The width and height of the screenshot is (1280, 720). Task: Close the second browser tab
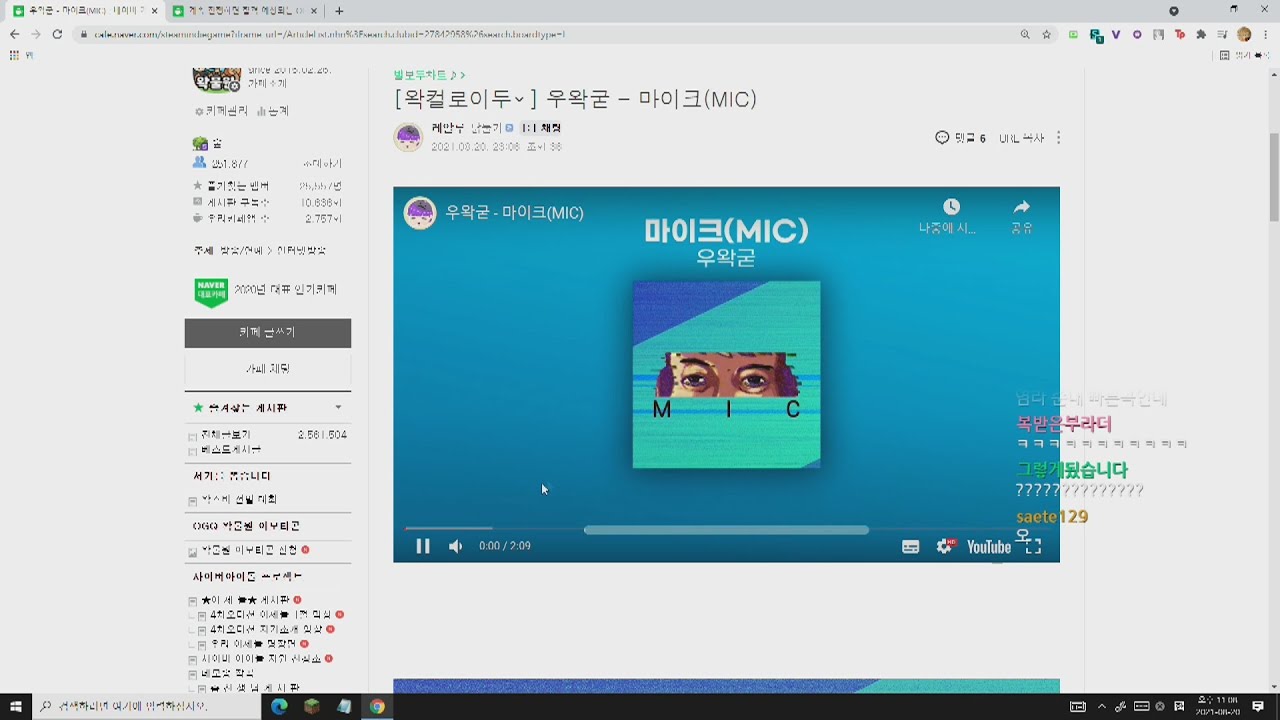coord(314,11)
